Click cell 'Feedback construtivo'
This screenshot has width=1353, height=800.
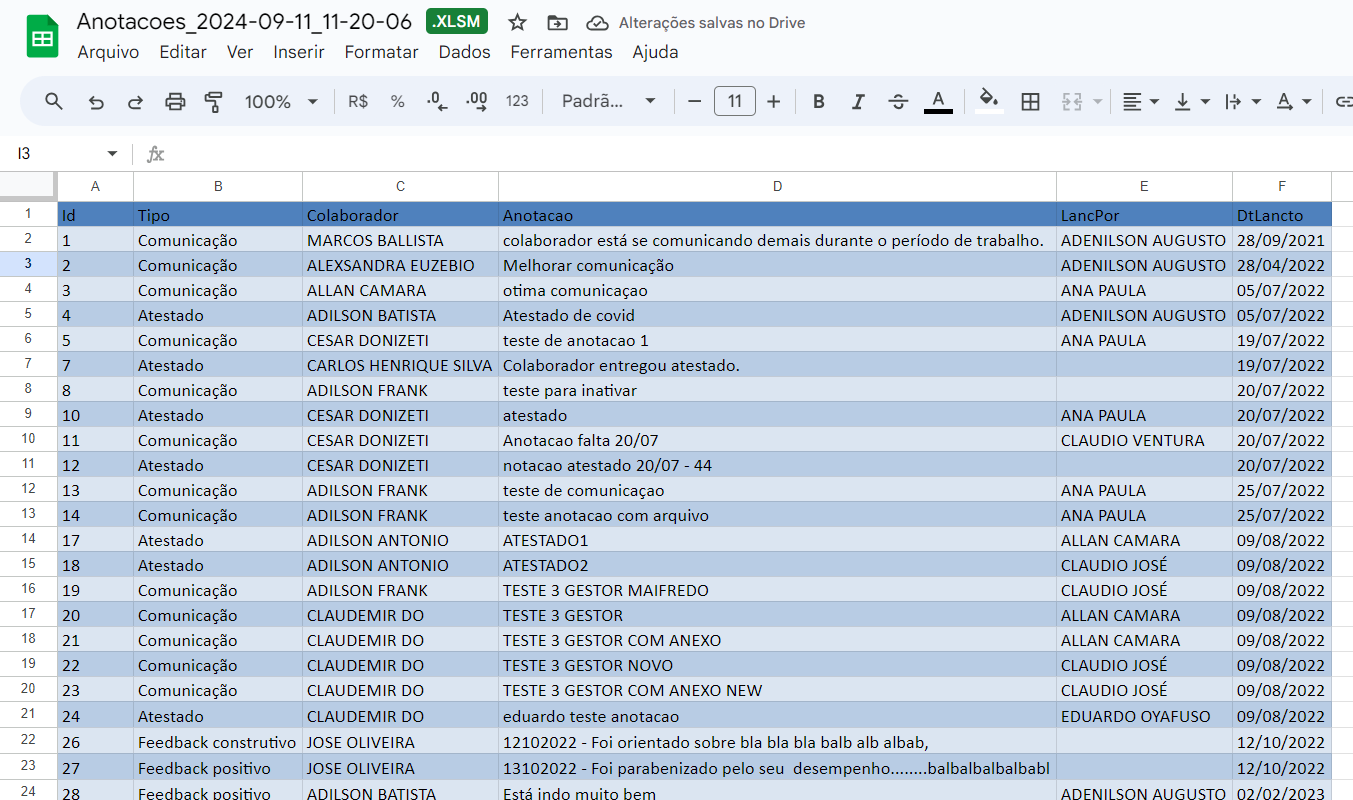pyautogui.click(x=218, y=742)
